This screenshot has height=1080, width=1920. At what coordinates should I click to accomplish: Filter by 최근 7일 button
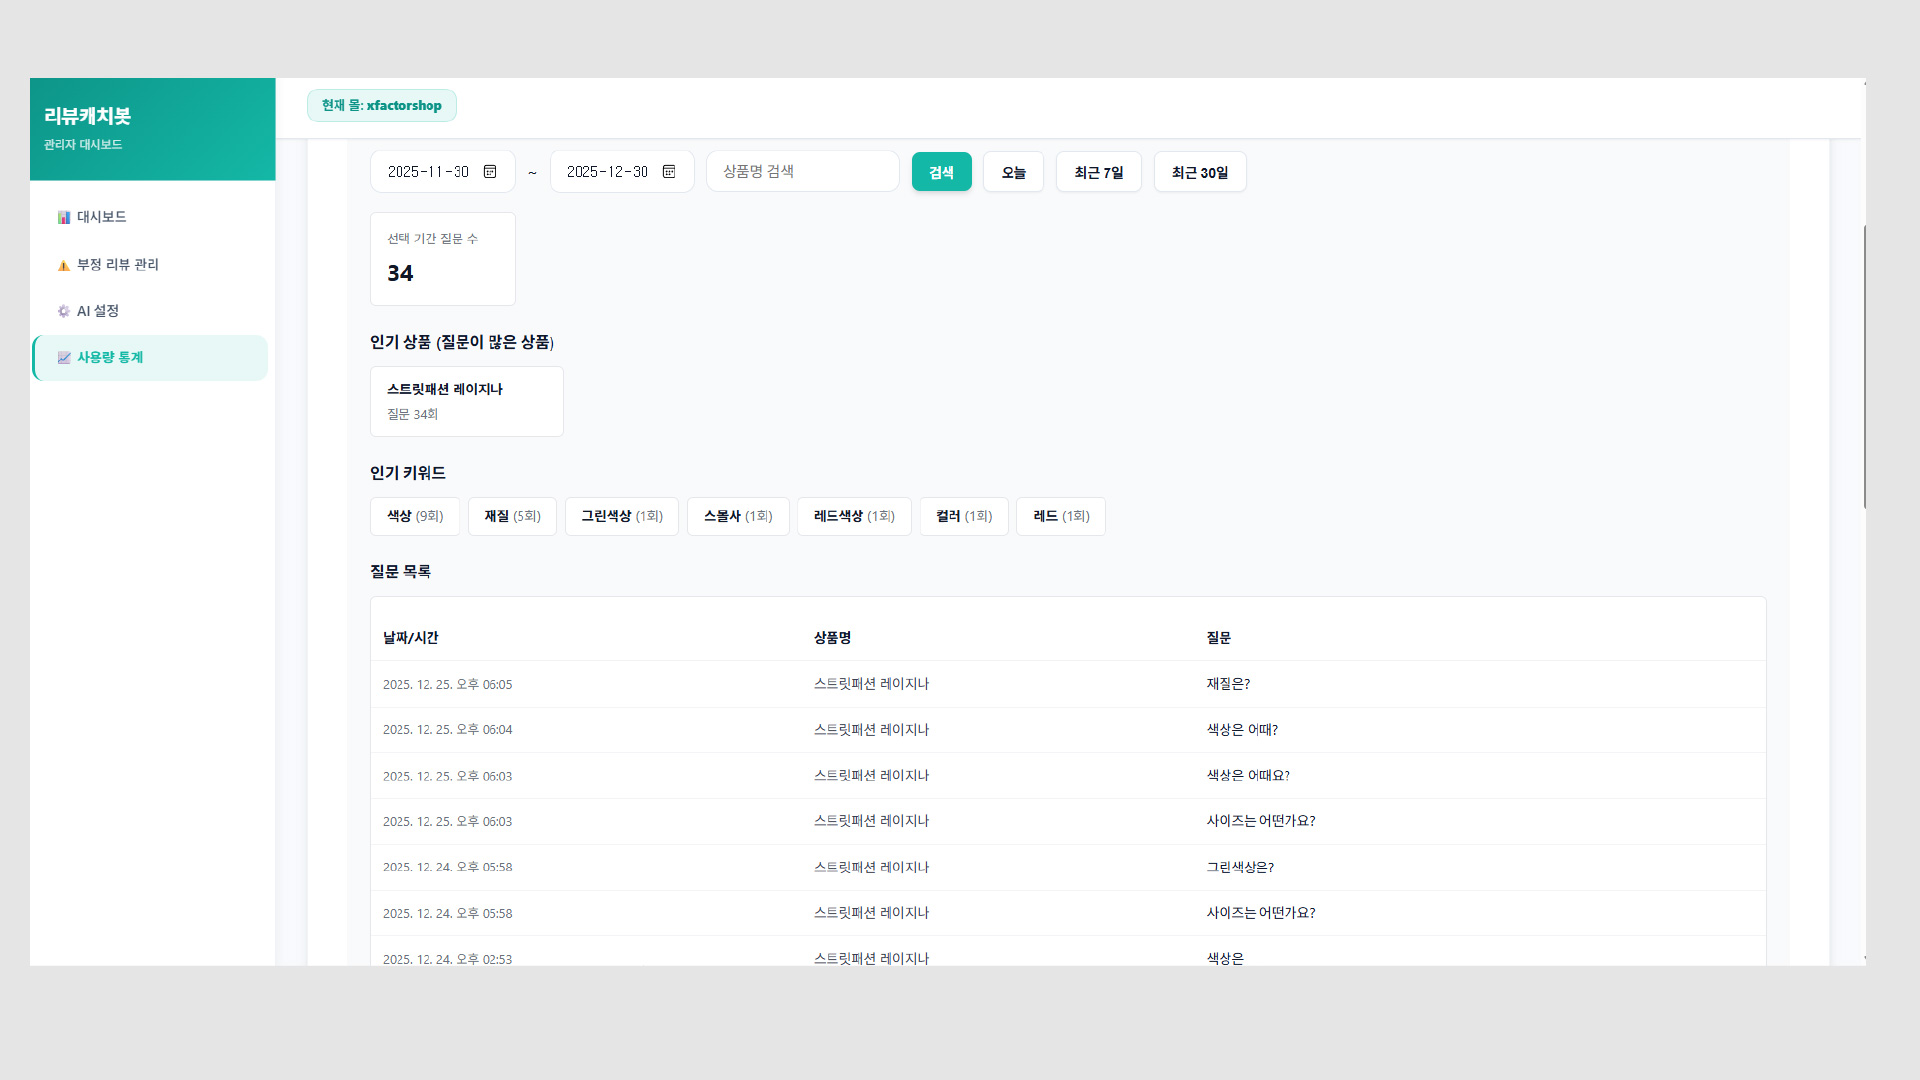(x=1098, y=172)
